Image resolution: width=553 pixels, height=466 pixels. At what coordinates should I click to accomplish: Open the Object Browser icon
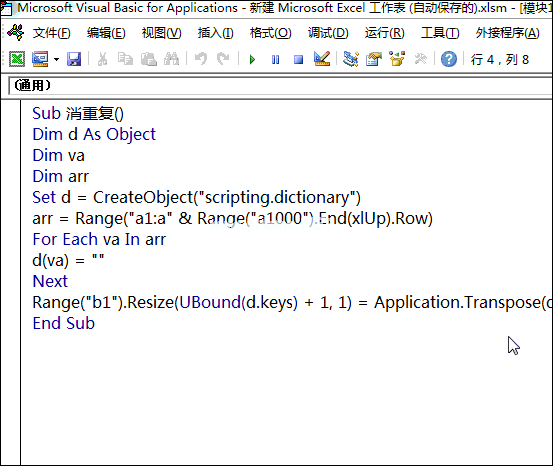pyautogui.click(x=397, y=59)
